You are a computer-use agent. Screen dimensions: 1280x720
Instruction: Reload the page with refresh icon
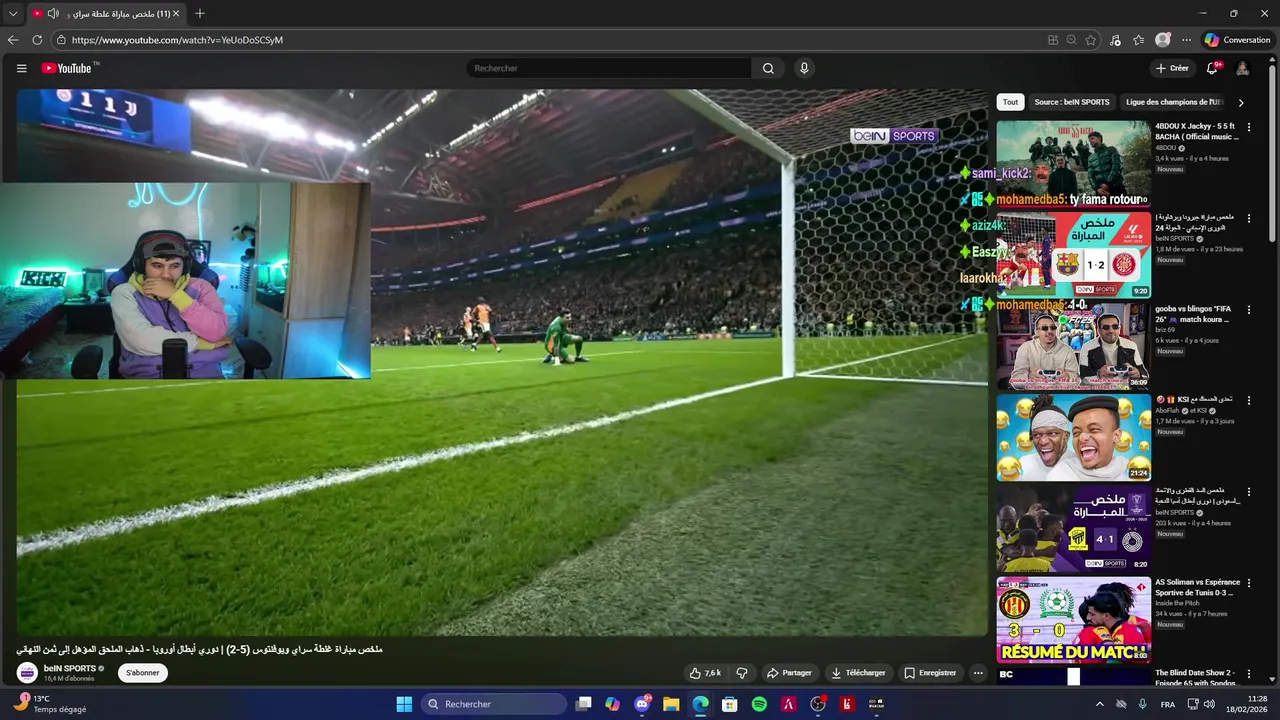click(x=37, y=40)
